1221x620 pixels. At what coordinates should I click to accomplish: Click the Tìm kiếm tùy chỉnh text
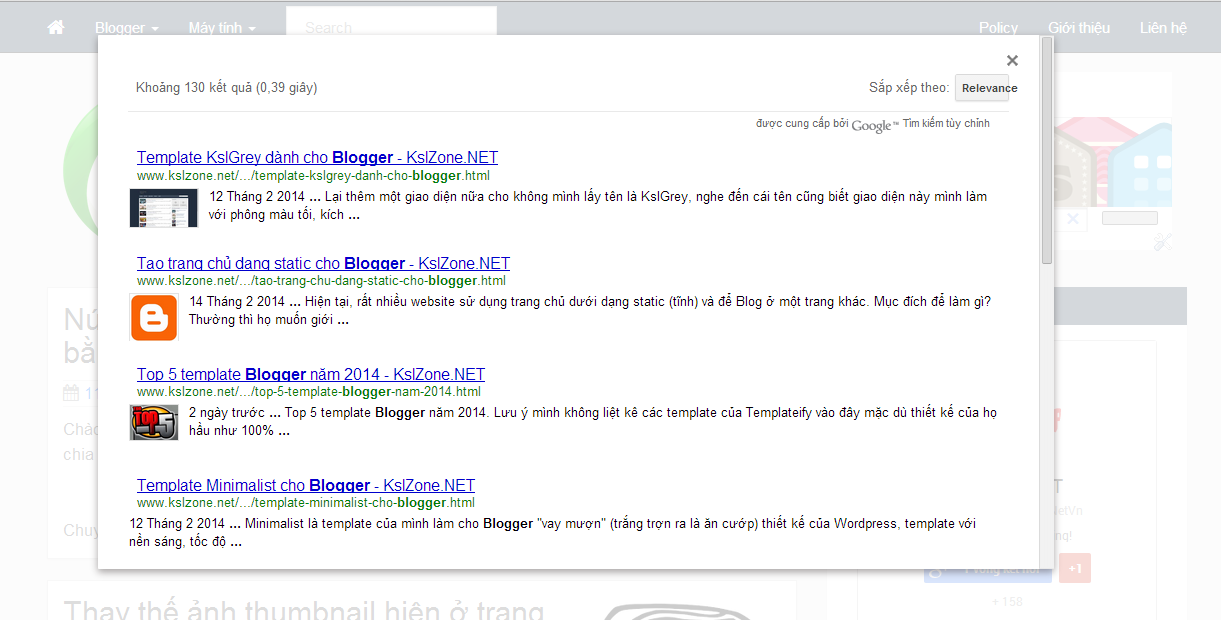click(x=947, y=123)
